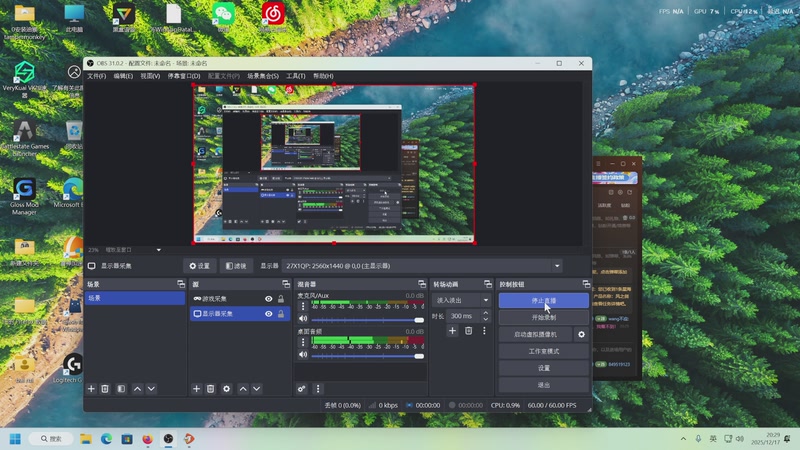Image resolution: width=800 pixels, height=450 pixels.
Task: Move the scene up with the arrow
Action: point(137,389)
